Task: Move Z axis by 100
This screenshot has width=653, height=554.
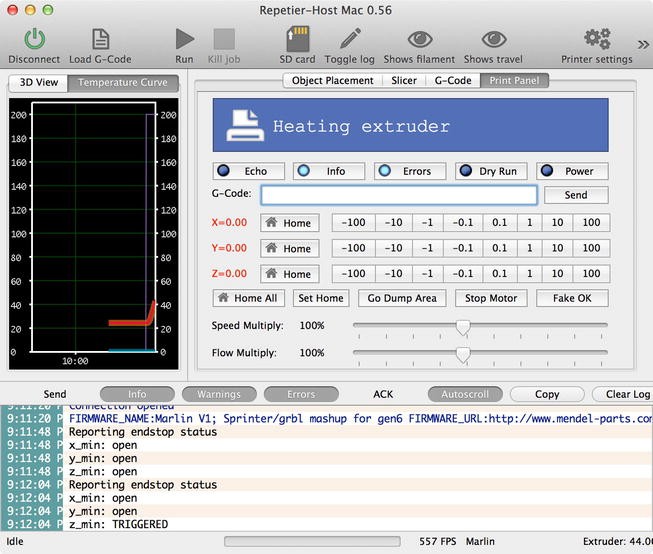Action: 591,274
